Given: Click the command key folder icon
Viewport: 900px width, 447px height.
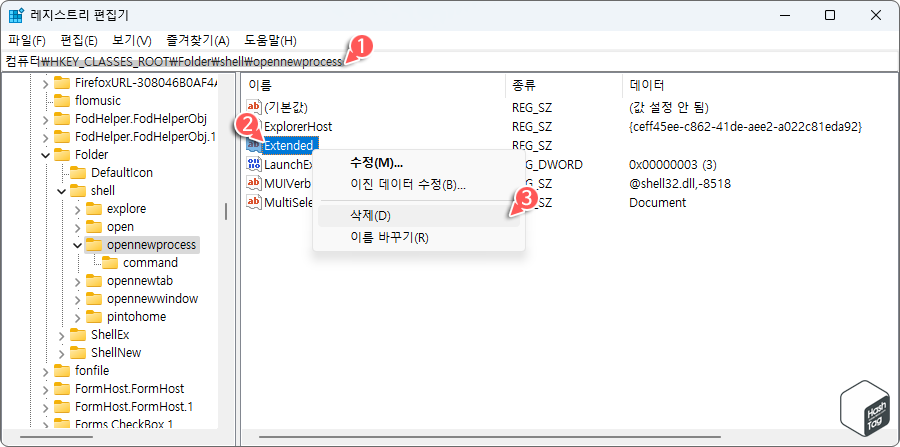Looking at the screenshot, I should 110,262.
